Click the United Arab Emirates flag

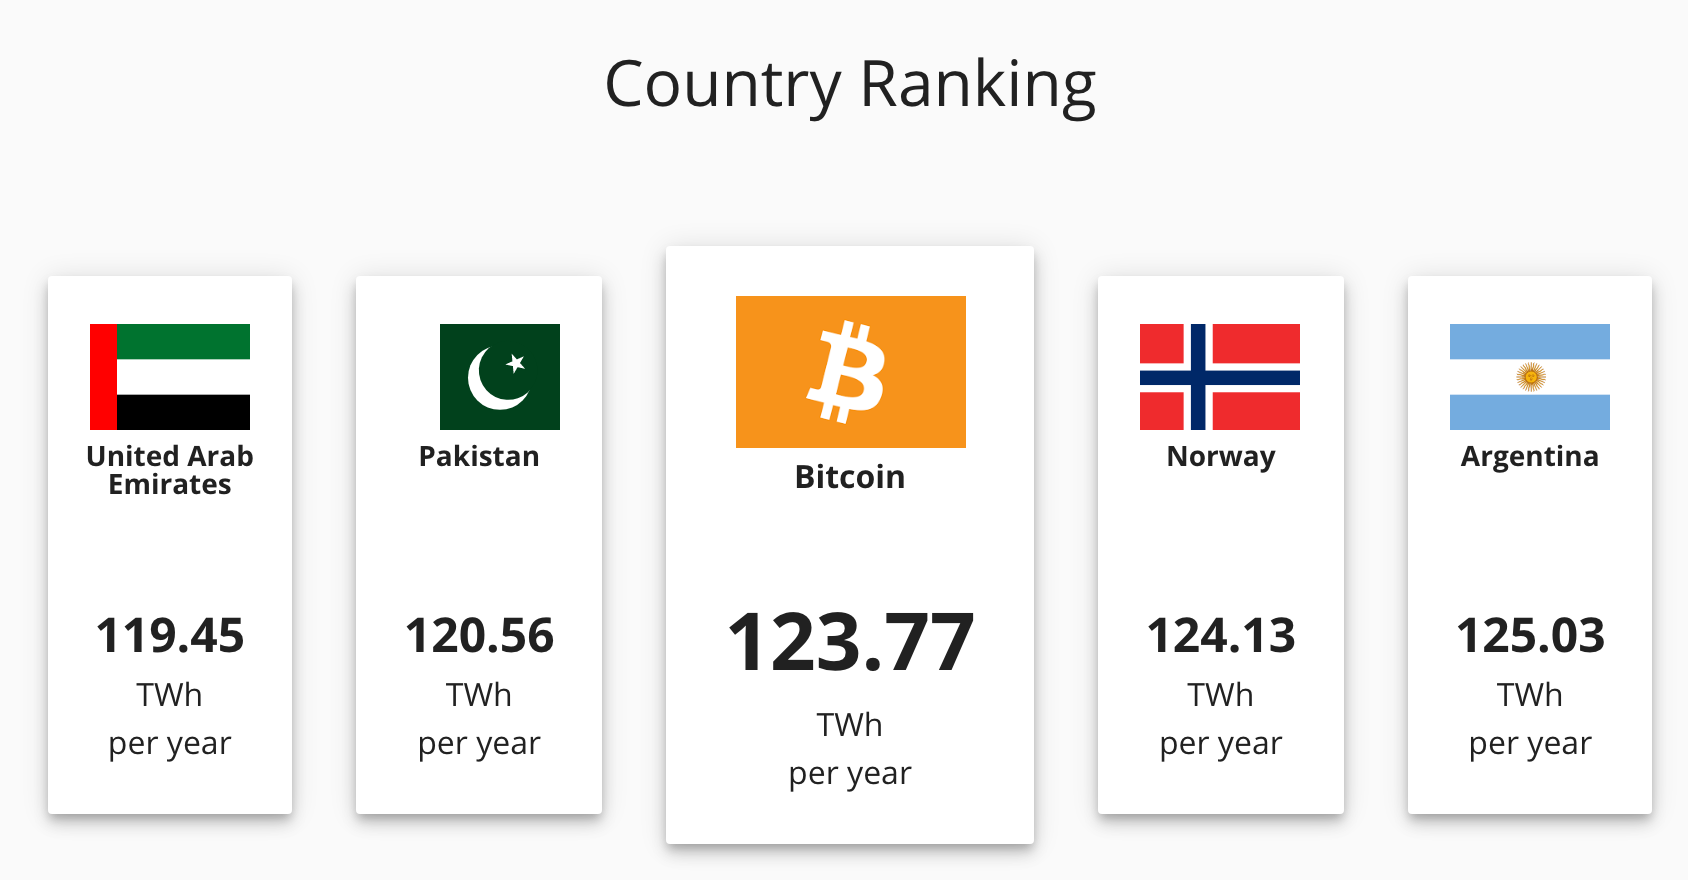[170, 377]
